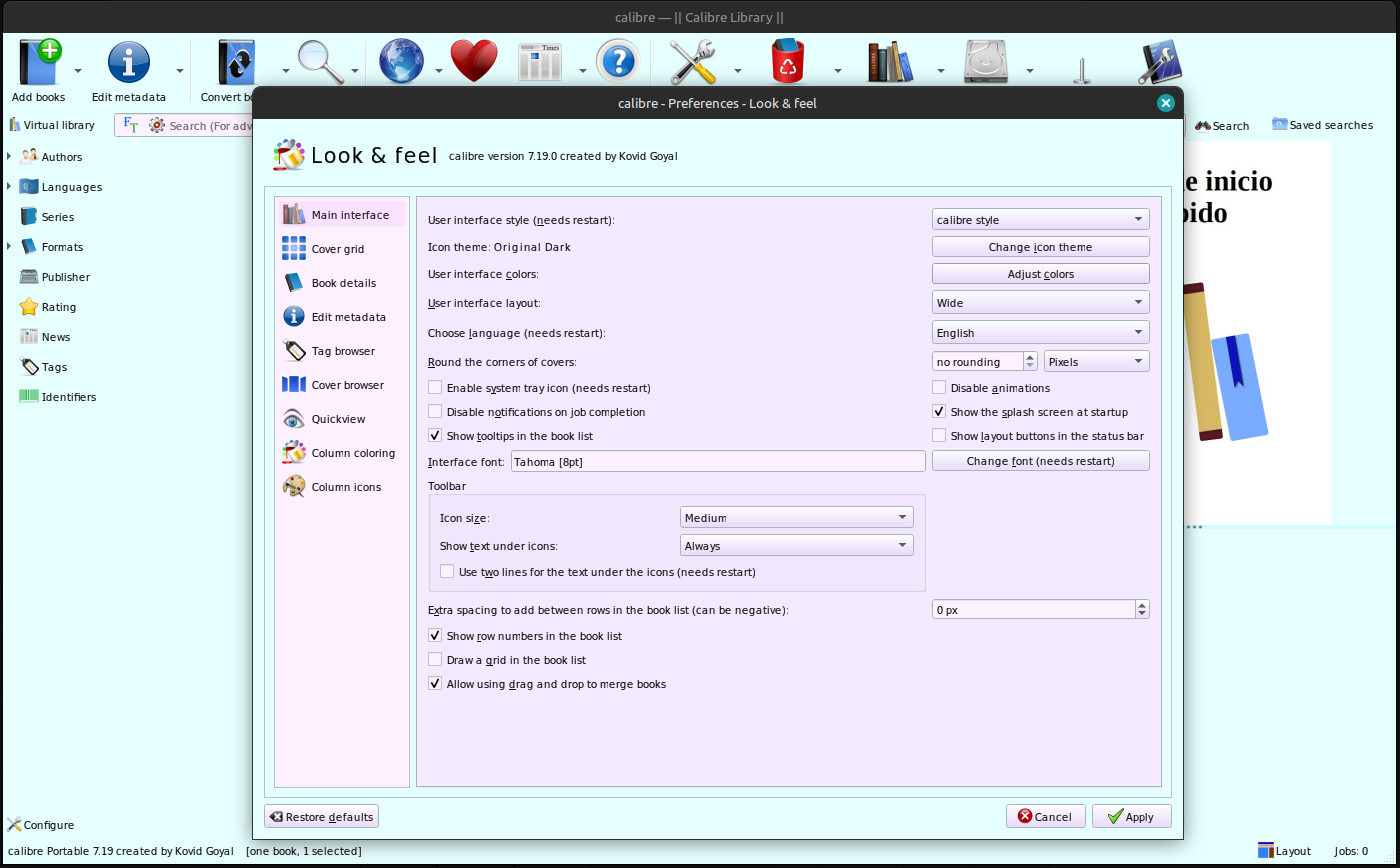Click the Convert books toolbar icon
Image resolution: width=1400 pixels, height=868 pixels.
tap(237, 62)
